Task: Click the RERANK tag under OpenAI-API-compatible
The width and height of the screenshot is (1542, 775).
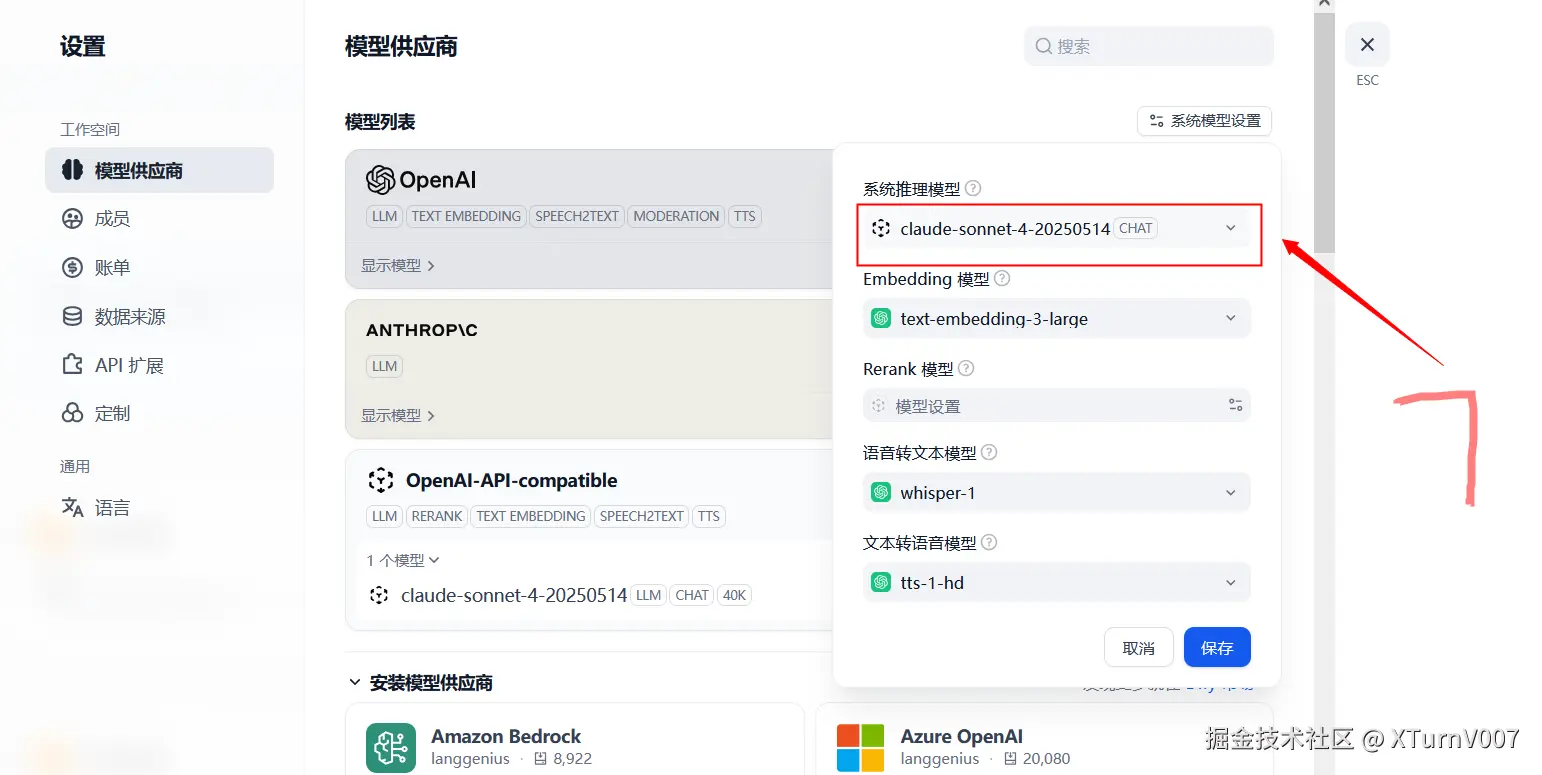Action: [x=437, y=516]
